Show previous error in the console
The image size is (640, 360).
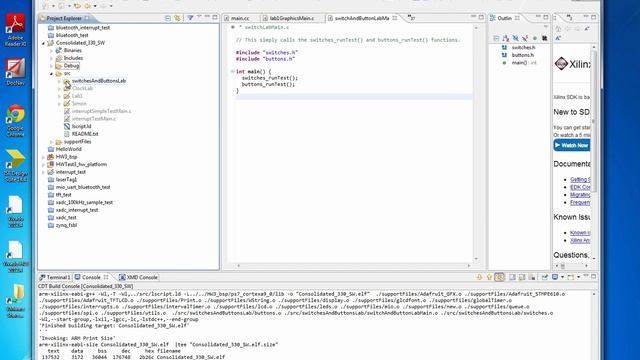point(489,277)
